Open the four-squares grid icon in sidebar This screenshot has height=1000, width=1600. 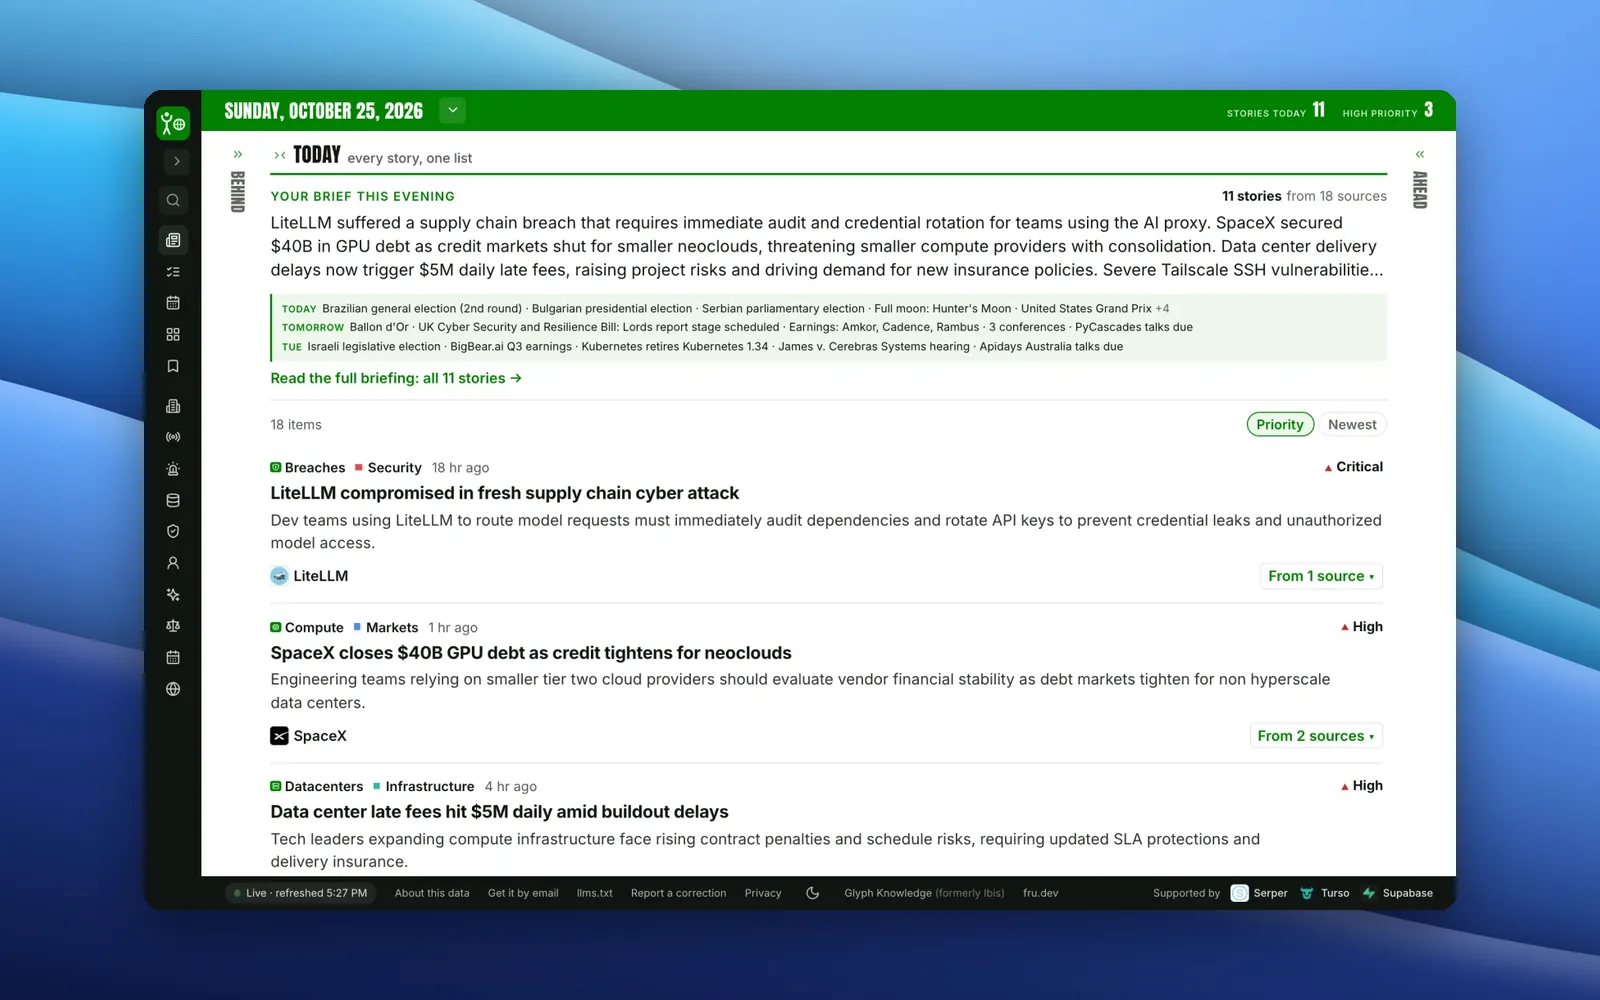click(x=173, y=334)
